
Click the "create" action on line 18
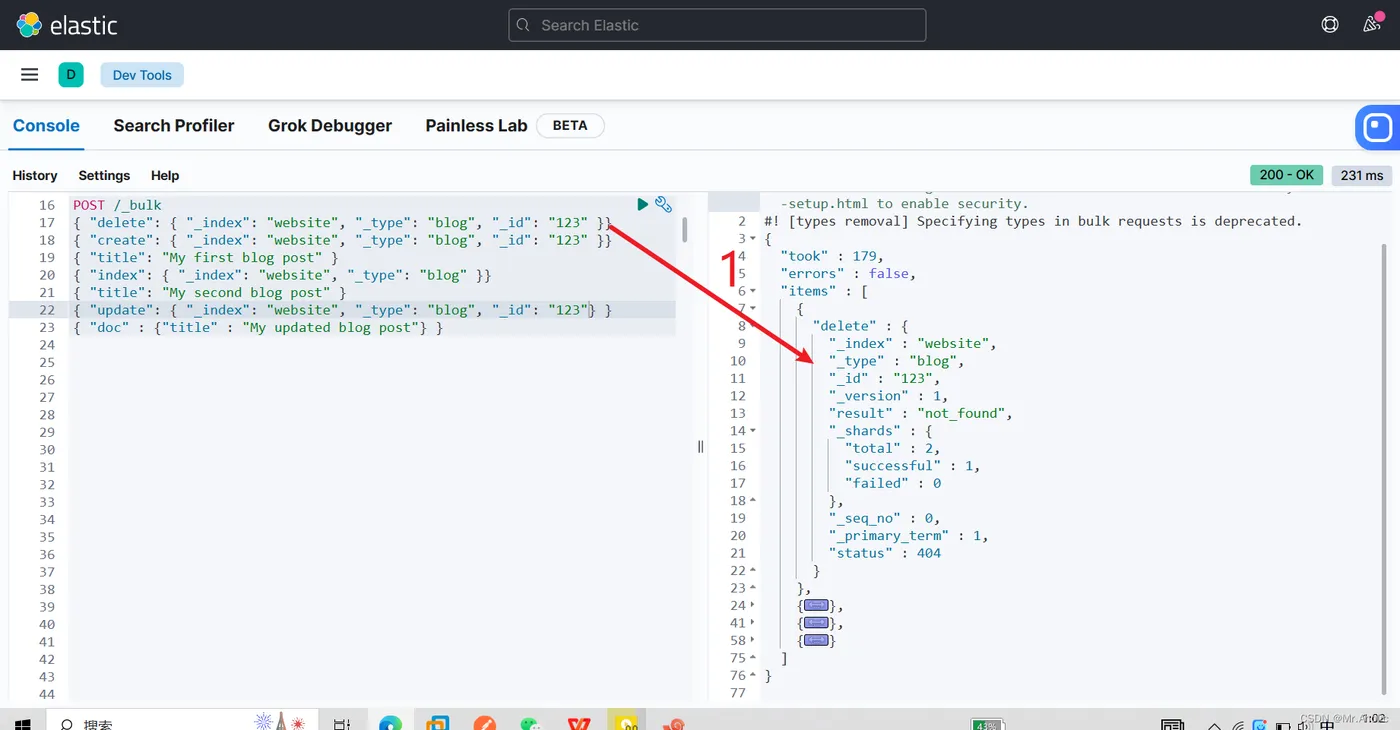[123, 240]
